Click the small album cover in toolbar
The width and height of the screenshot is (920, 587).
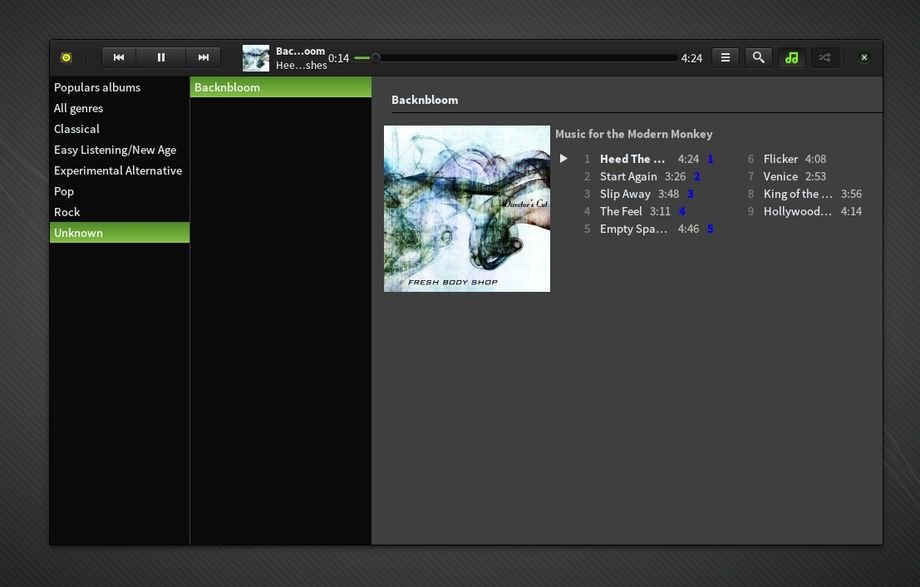tap(256, 58)
